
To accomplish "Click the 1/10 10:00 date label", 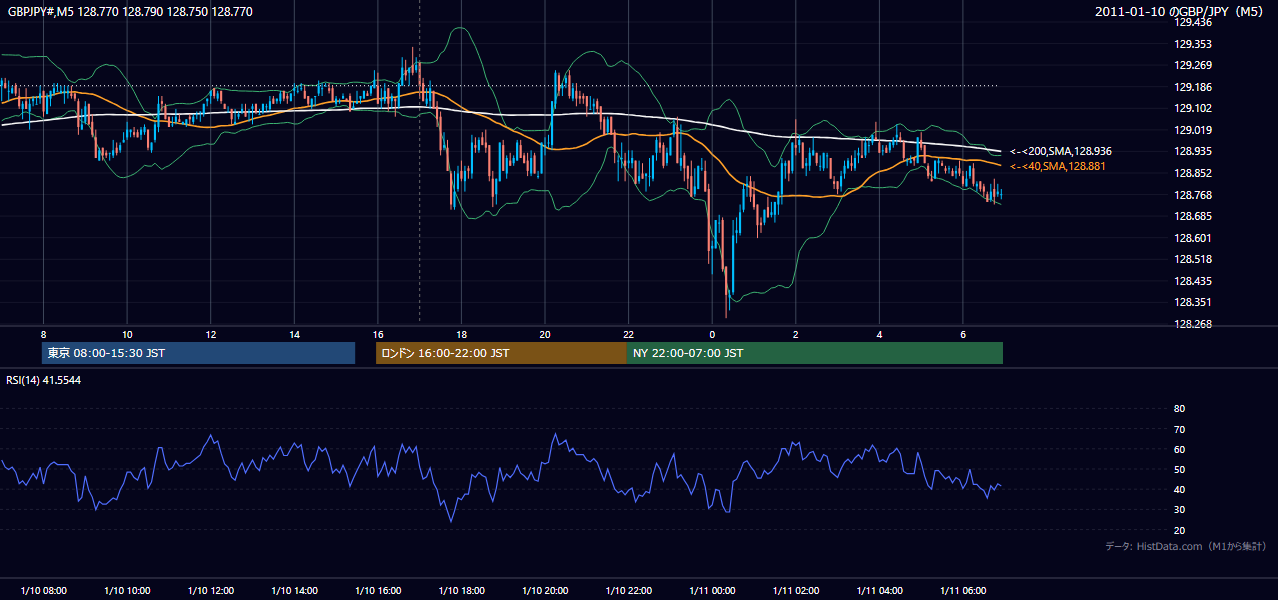I will 127,591.
